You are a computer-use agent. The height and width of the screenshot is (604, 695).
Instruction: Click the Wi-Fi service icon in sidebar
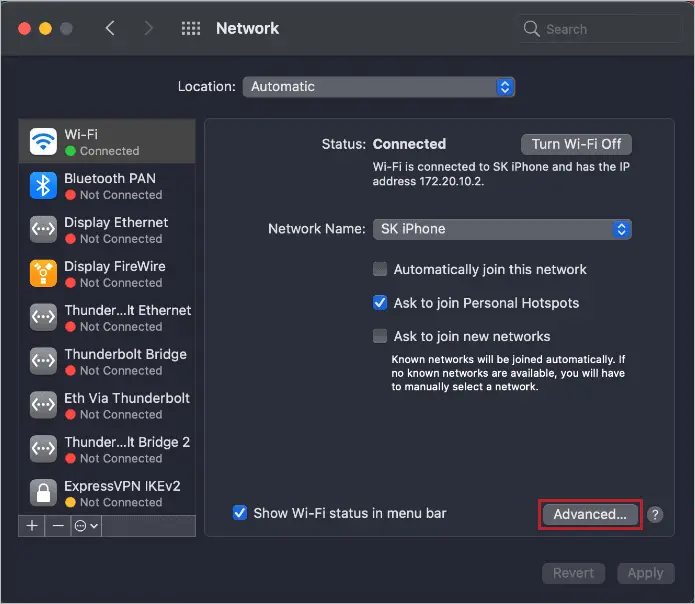pyautogui.click(x=43, y=142)
